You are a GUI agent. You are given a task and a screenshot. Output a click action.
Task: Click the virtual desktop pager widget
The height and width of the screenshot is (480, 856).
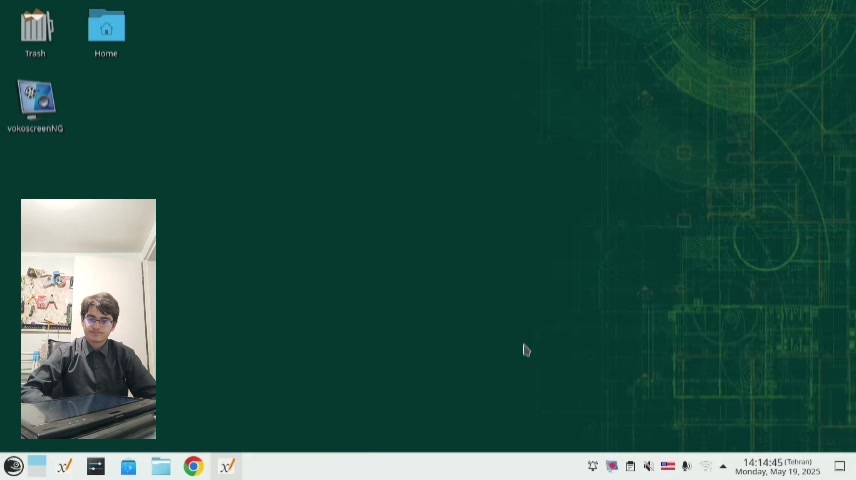coord(37,466)
